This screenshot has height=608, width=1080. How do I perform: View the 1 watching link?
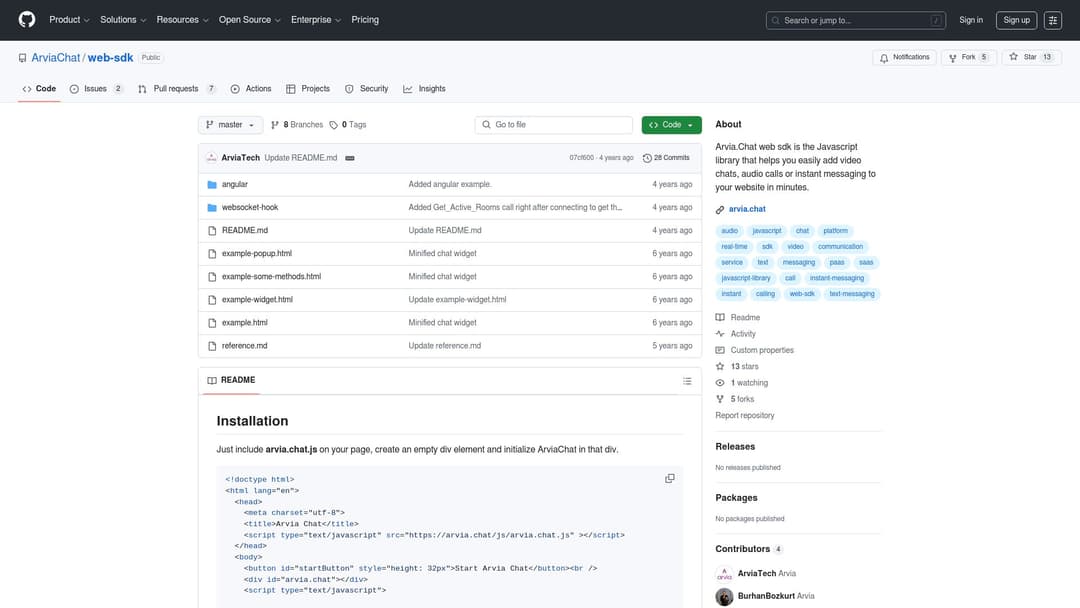pos(742,383)
